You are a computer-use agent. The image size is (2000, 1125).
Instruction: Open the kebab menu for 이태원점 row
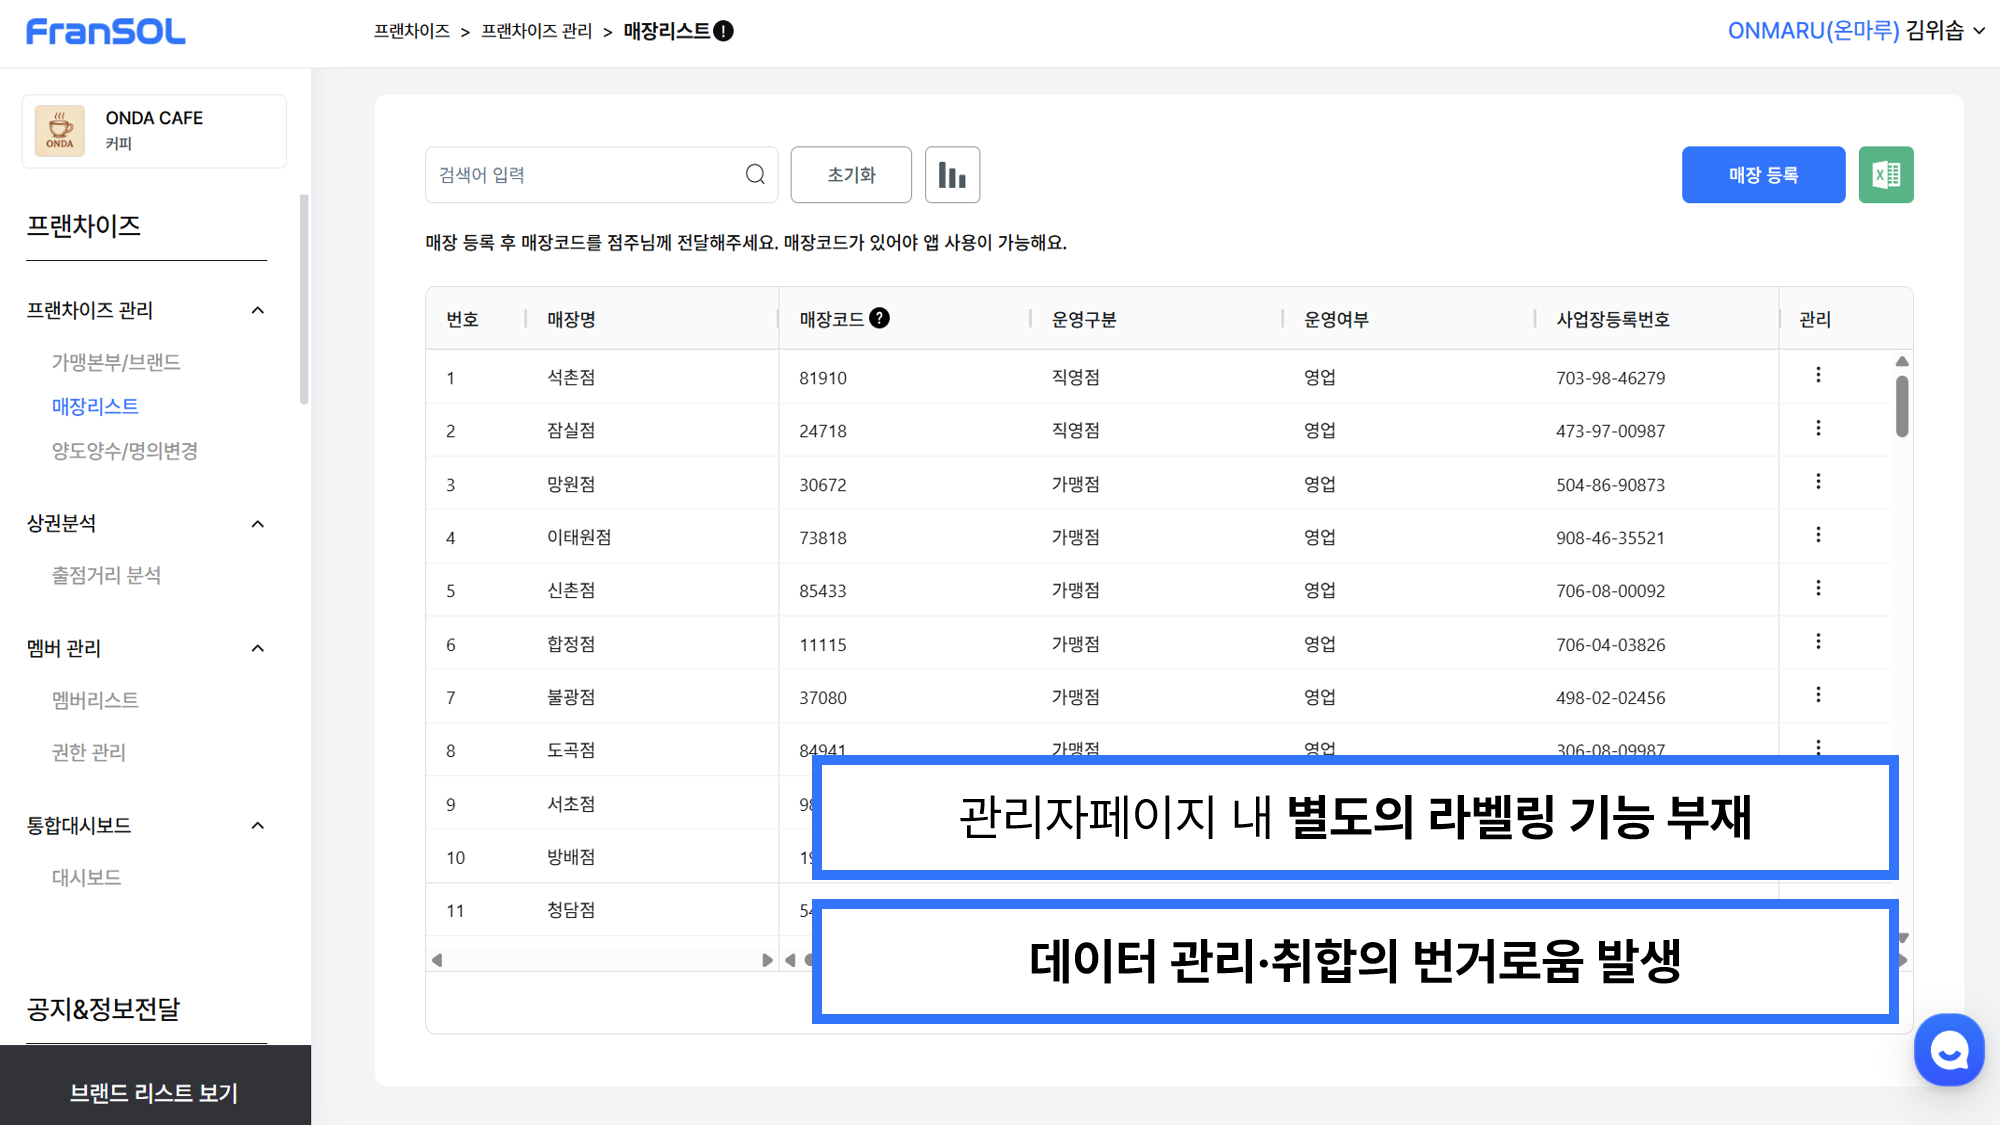pos(1818,535)
